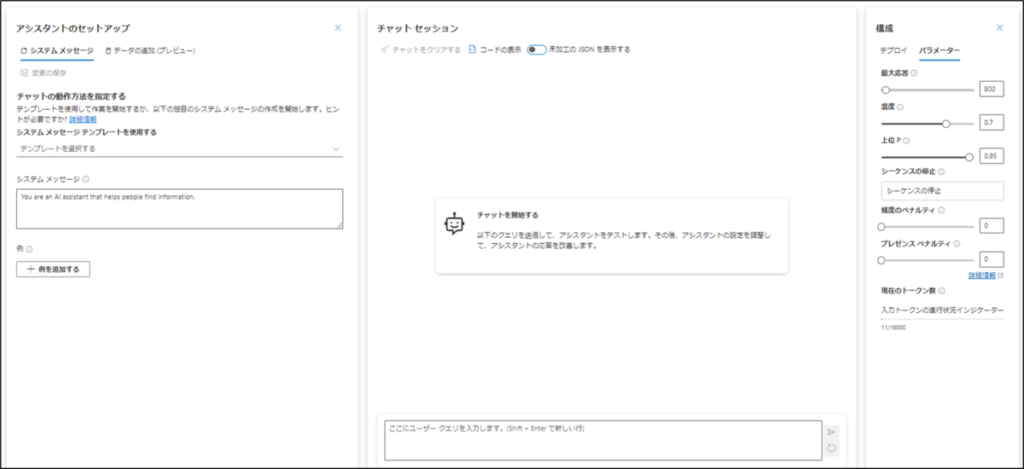The height and width of the screenshot is (469, 1024).
Task: Click the シーケンスの停止 input field
Action: pos(942,191)
